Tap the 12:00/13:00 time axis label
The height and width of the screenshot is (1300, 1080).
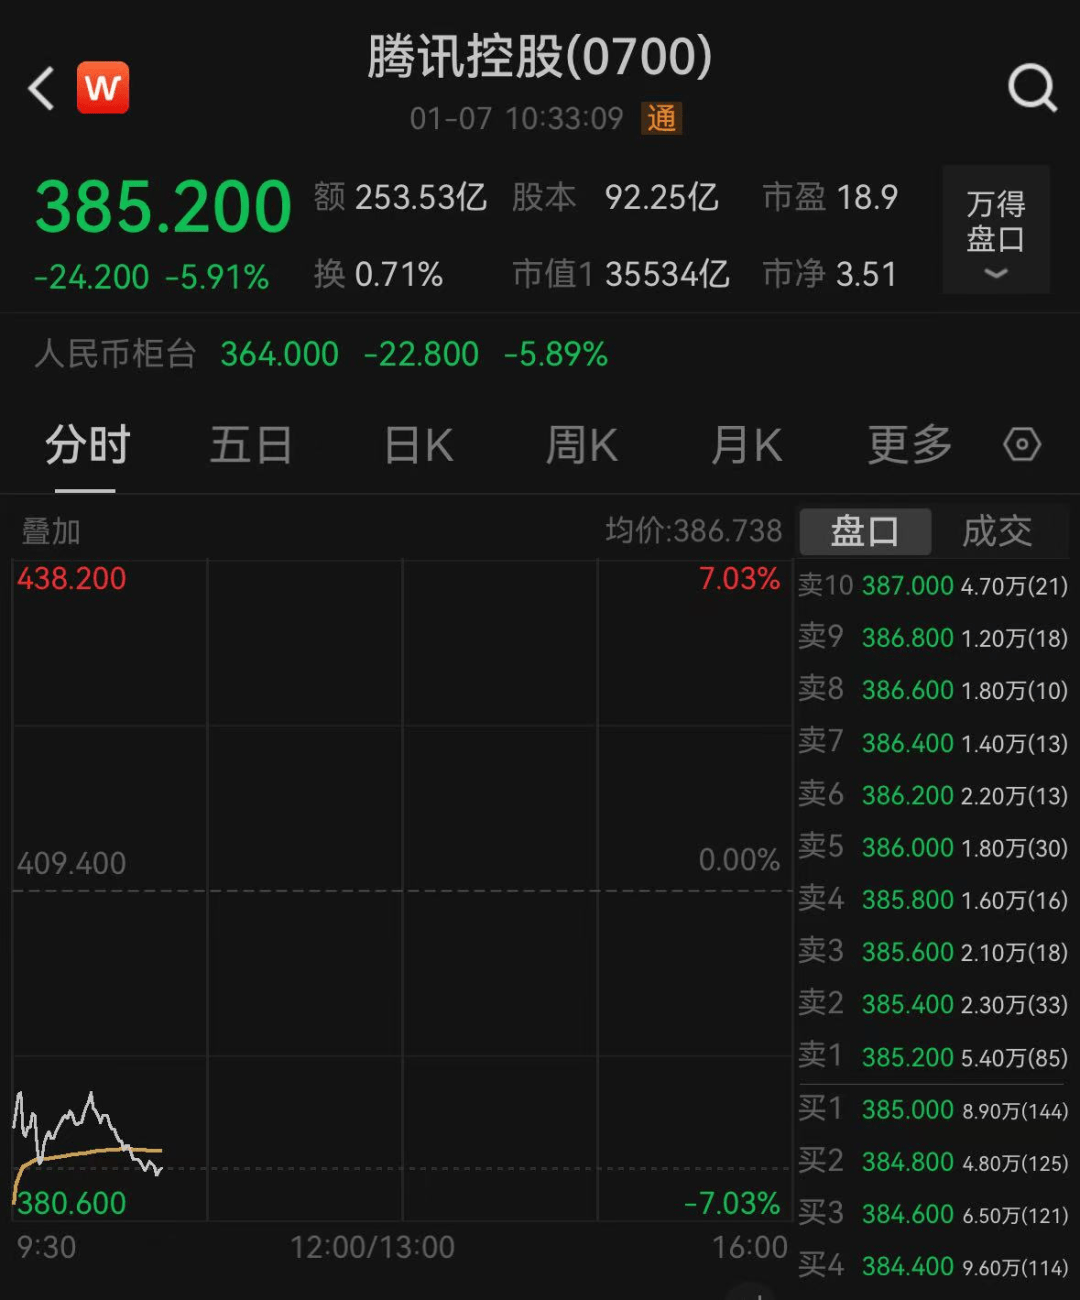tap(372, 1247)
